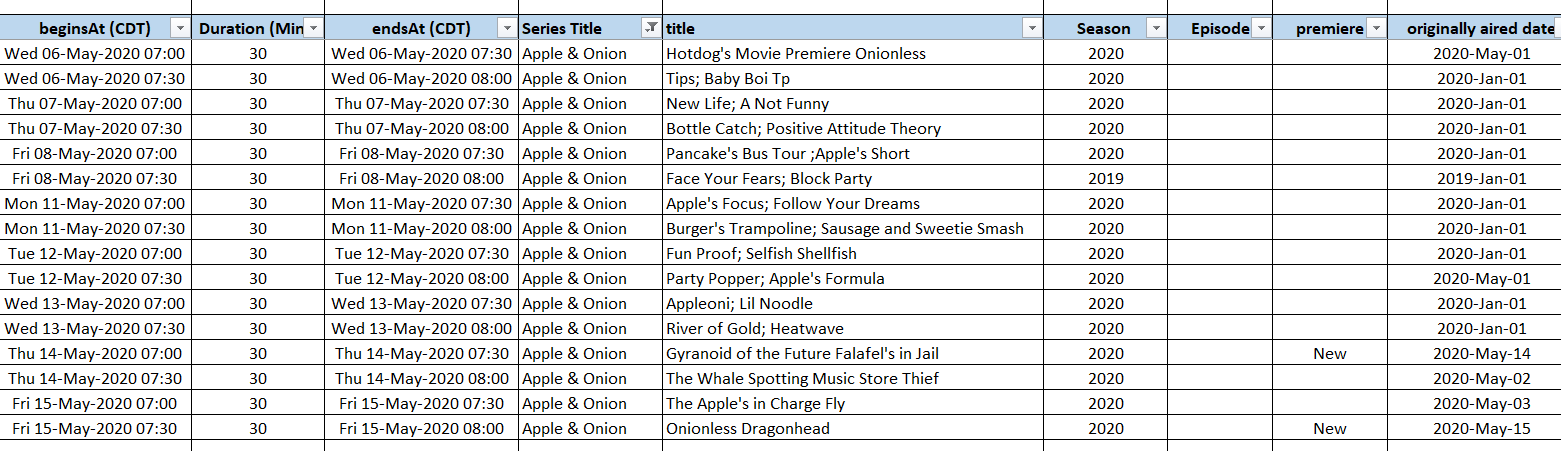Select the cell 'Fri 15-May-2020 08:00' in endsAt
The height and width of the screenshot is (451, 1561).
(422, 429)
